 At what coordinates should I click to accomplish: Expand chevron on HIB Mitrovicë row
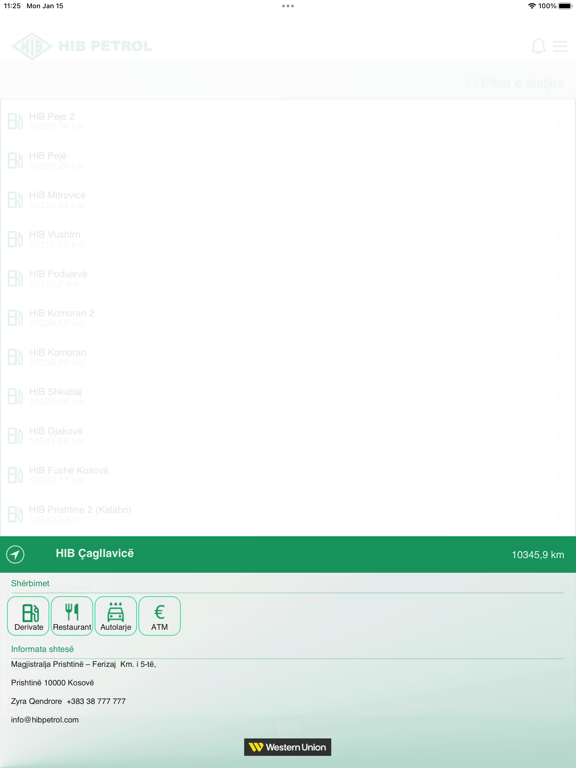coord(558,199)
